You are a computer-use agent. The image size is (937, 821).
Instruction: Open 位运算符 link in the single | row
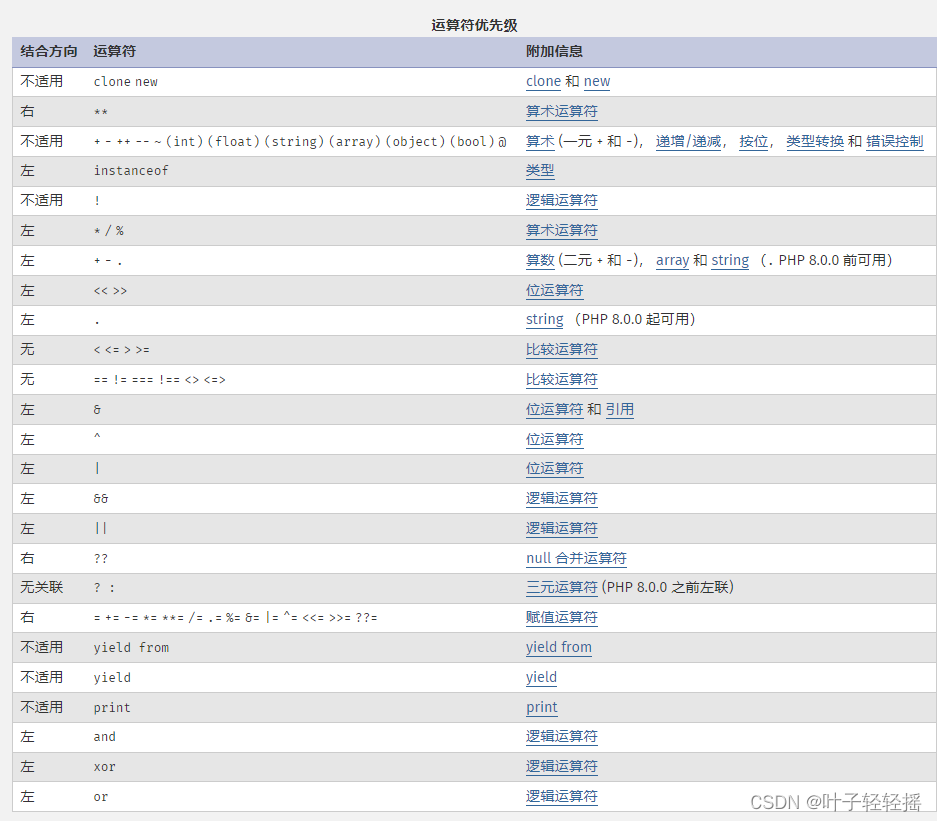(x=555, y=468)
